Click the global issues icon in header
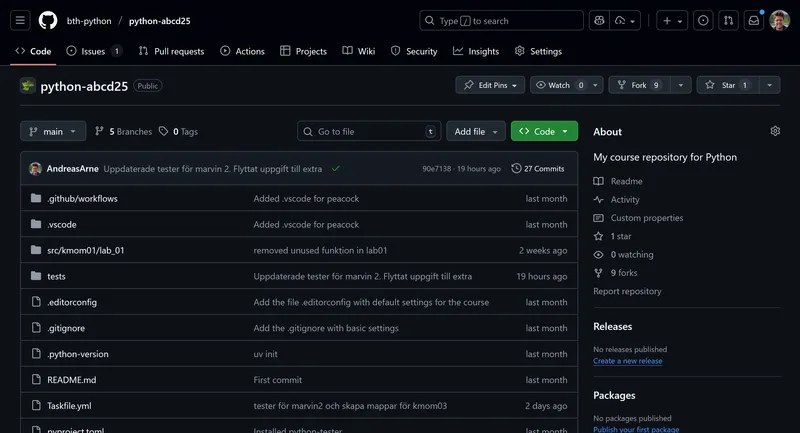The width and height of the screenshot is (800, 433). pos(703,20)
